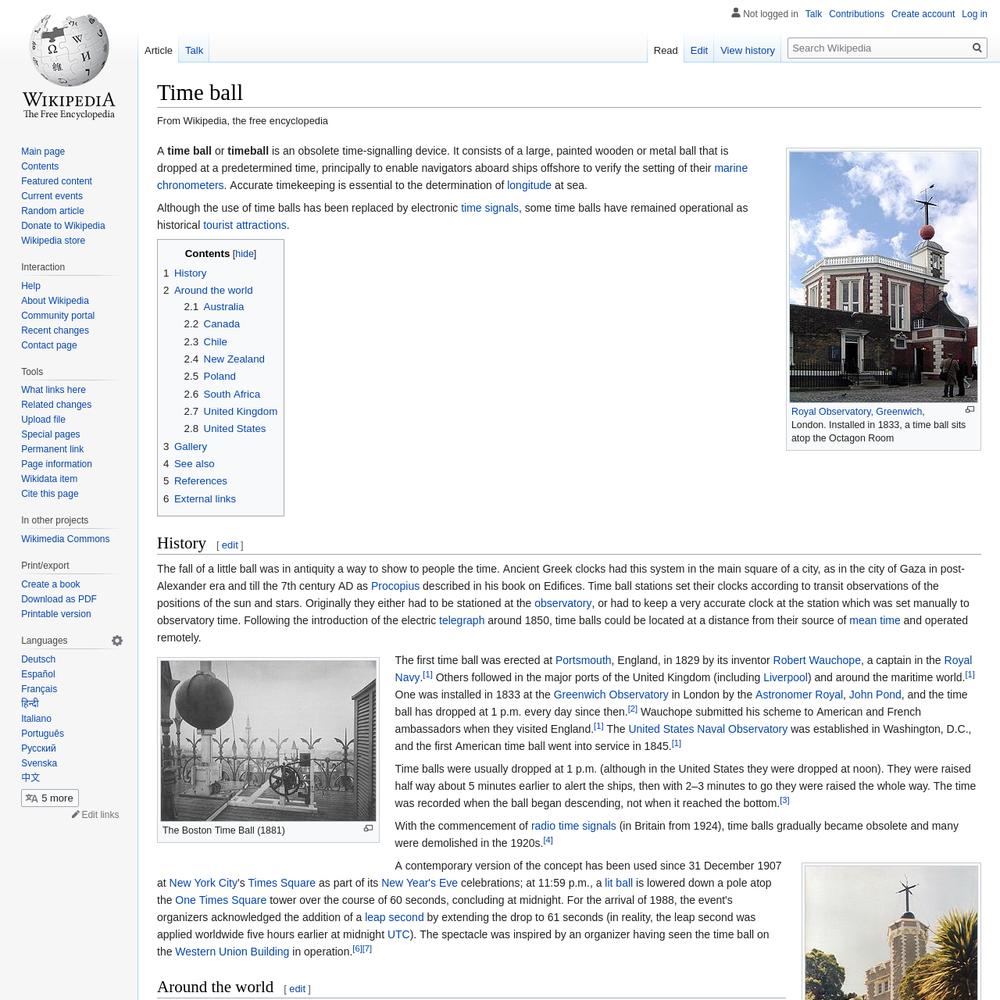The height and width of the screenshot is (1000, 1000).
Task: Open reference citation 4 after 1920s
Action: pyautogui.click(x=548, y=841)
